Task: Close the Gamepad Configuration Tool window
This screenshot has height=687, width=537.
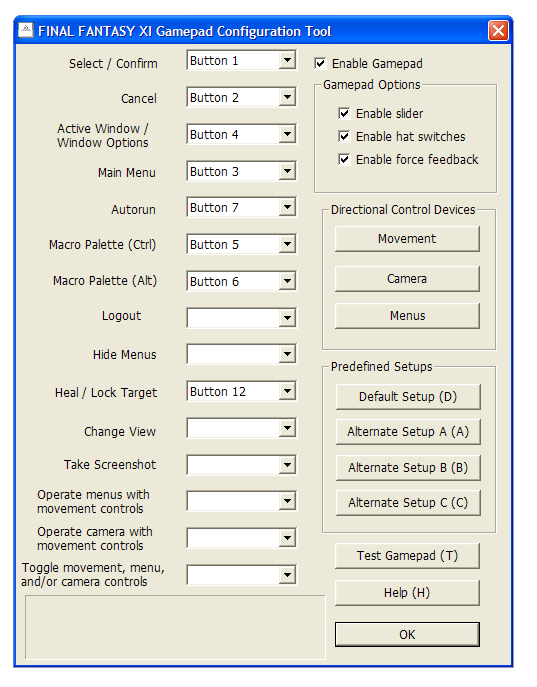Action: (498, 31)
